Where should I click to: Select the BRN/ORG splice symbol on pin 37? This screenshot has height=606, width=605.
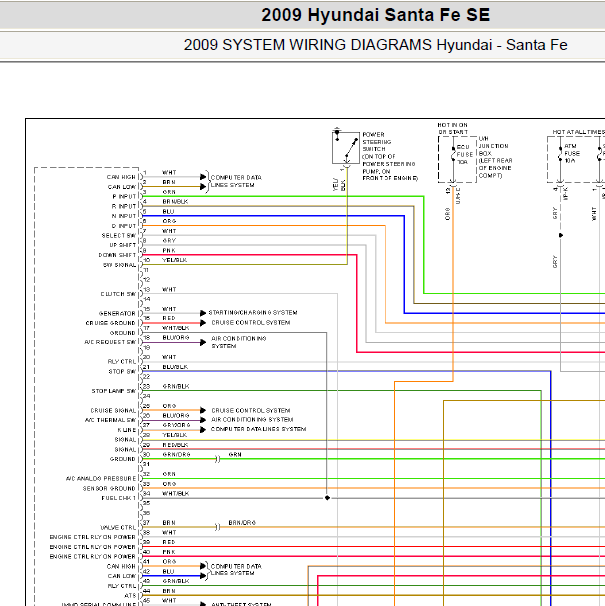click(x=217, y=527)
